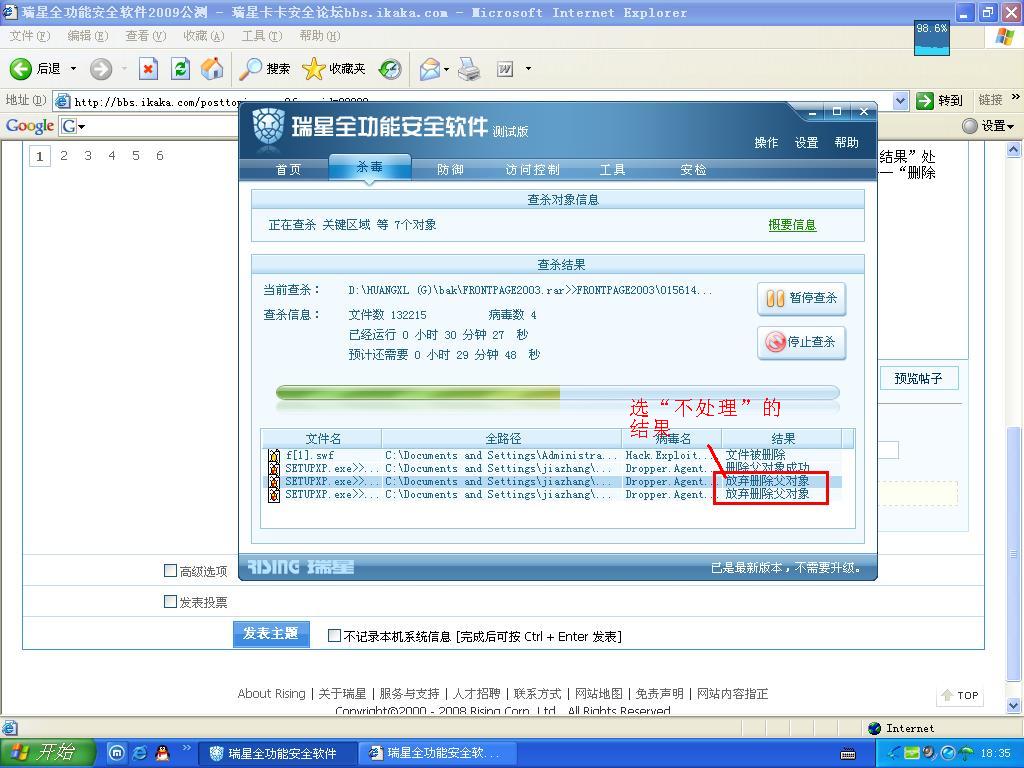The width and height of the screenshot is (1024, 768).
Task: Open the Google G search dropdown
Action: click(x=82, y=126)
